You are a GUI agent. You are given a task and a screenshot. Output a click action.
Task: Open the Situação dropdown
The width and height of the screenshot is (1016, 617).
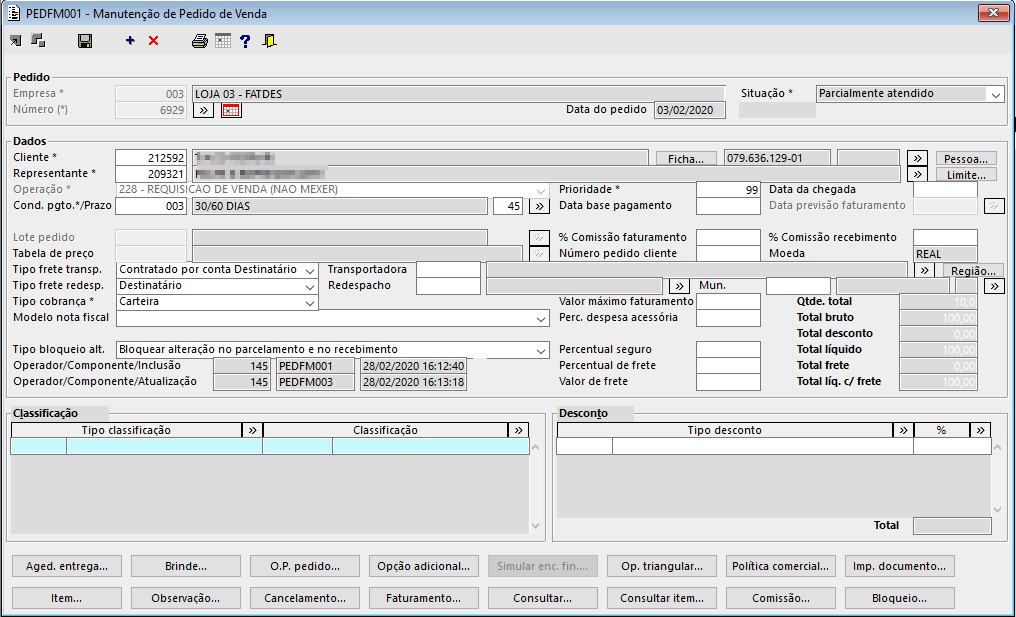coord(995,94)
